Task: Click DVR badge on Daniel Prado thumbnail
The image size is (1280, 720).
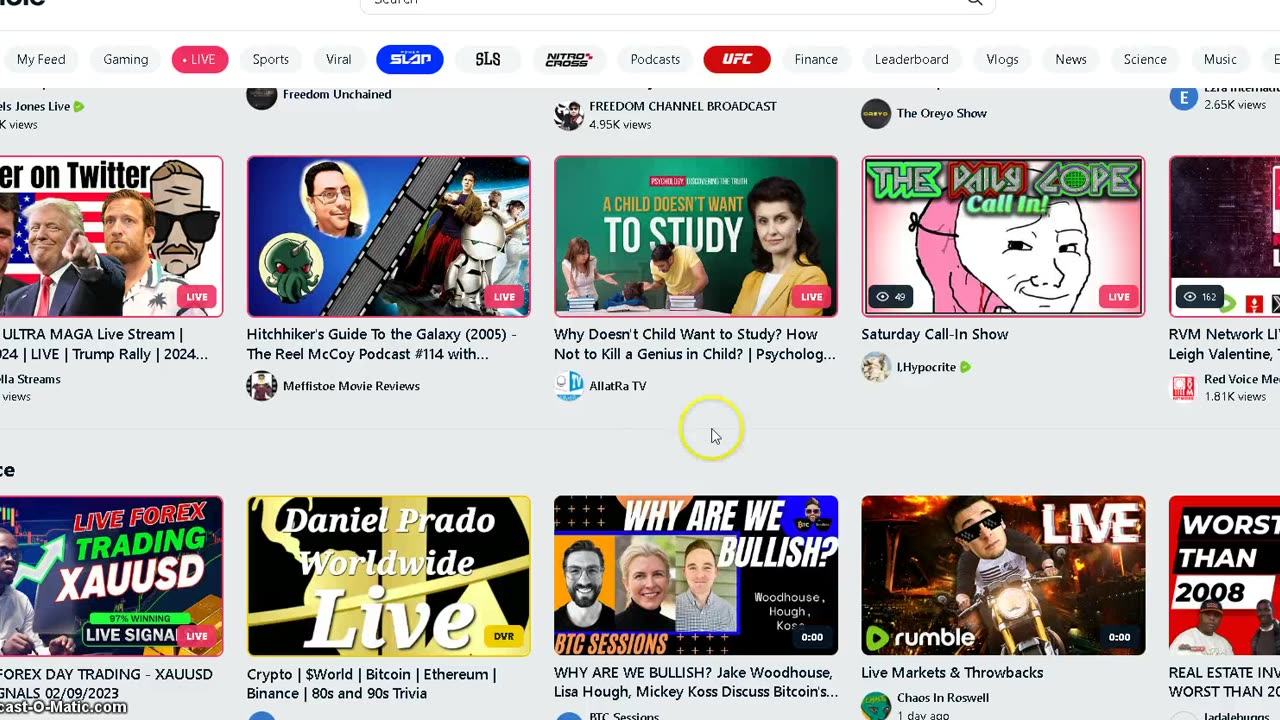Action: coord(503,637)
